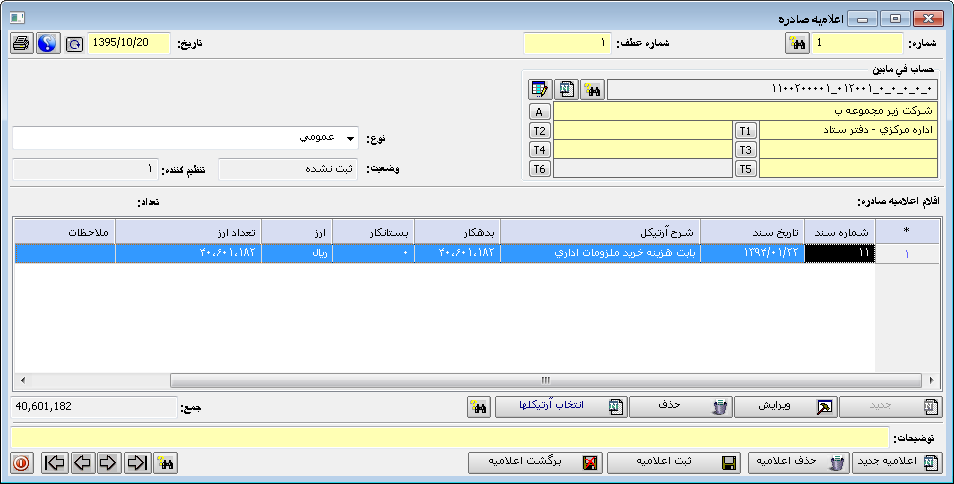The width and height of the screenshot is (954, 484).
Task: Click the calendar refresh icon beside the date
Action: 74,45
